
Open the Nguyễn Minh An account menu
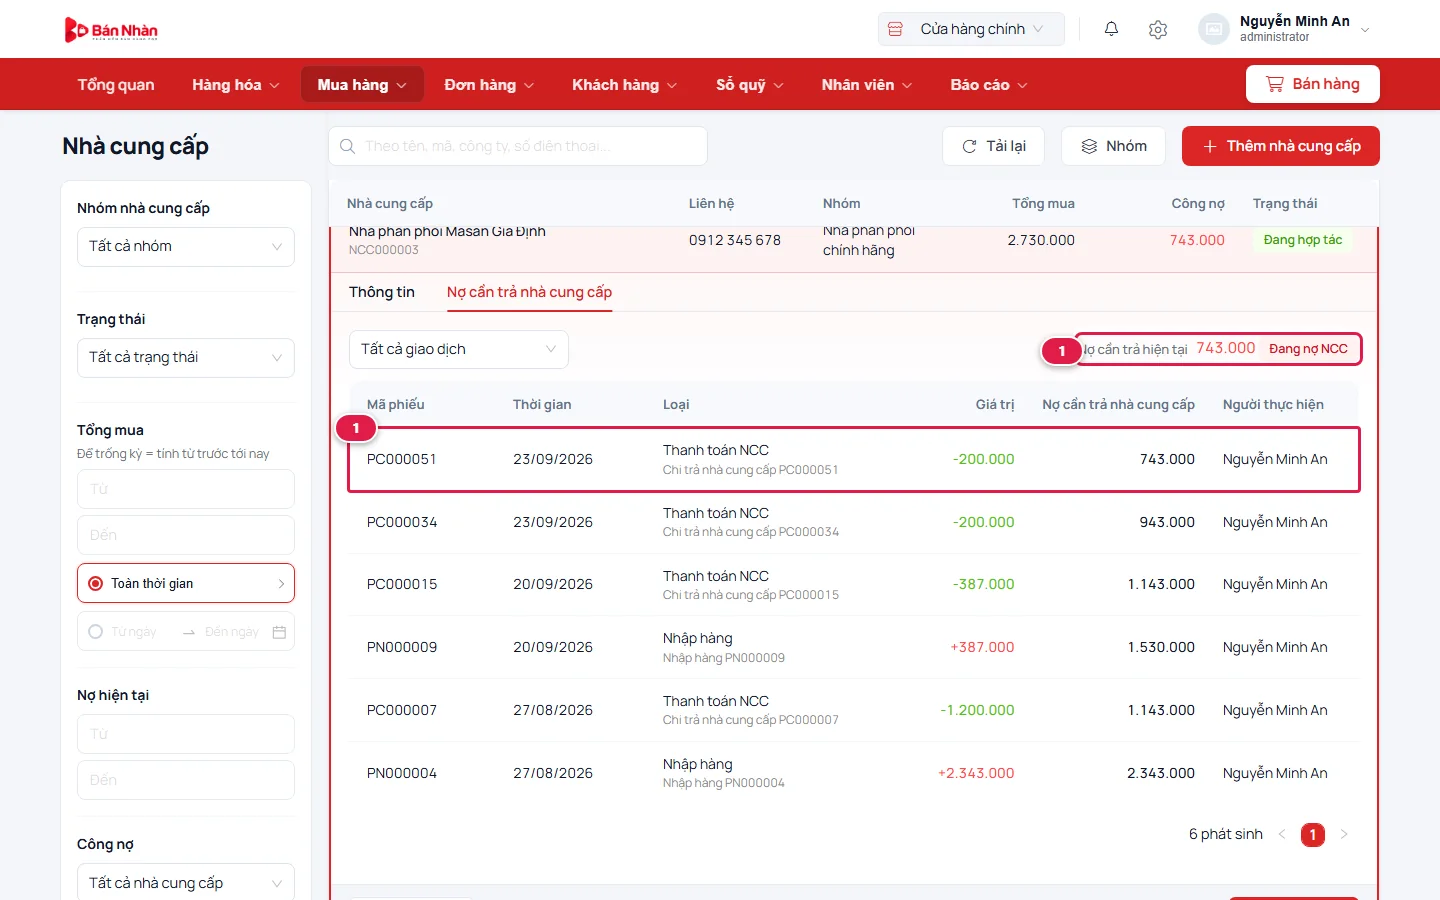point(1286,29)
